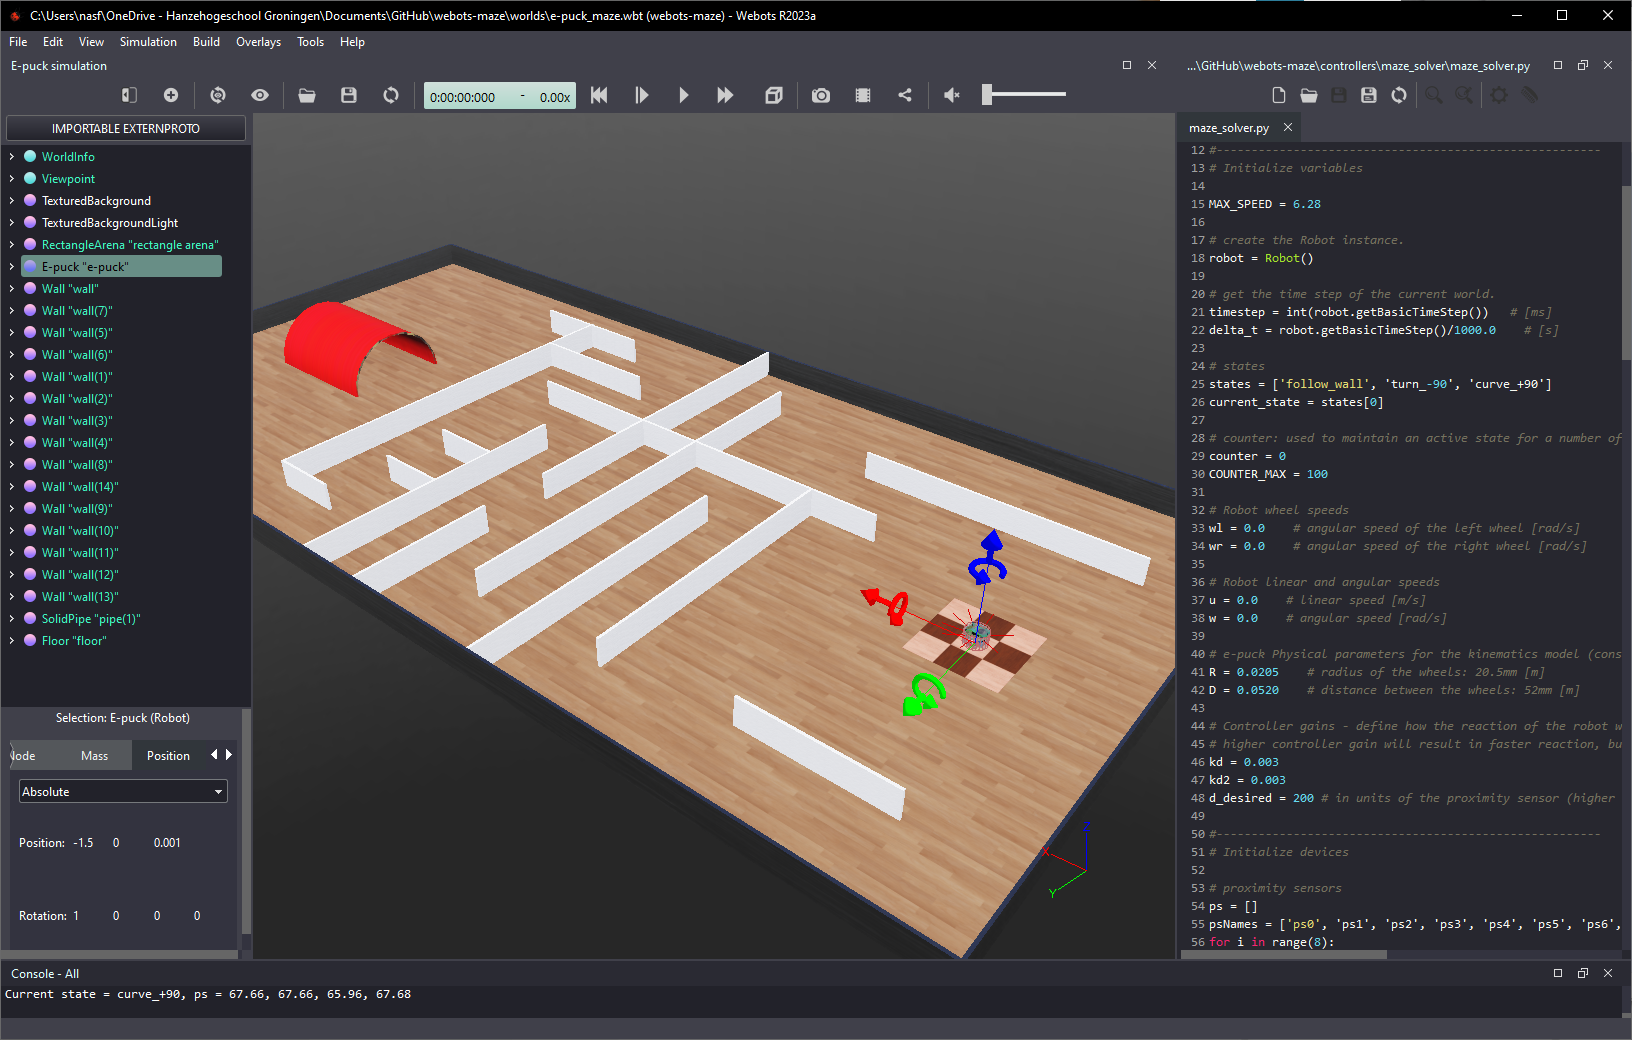This screenshot has height=1040, width=1632.
Task: Save the current world
Action: point(349,95)
